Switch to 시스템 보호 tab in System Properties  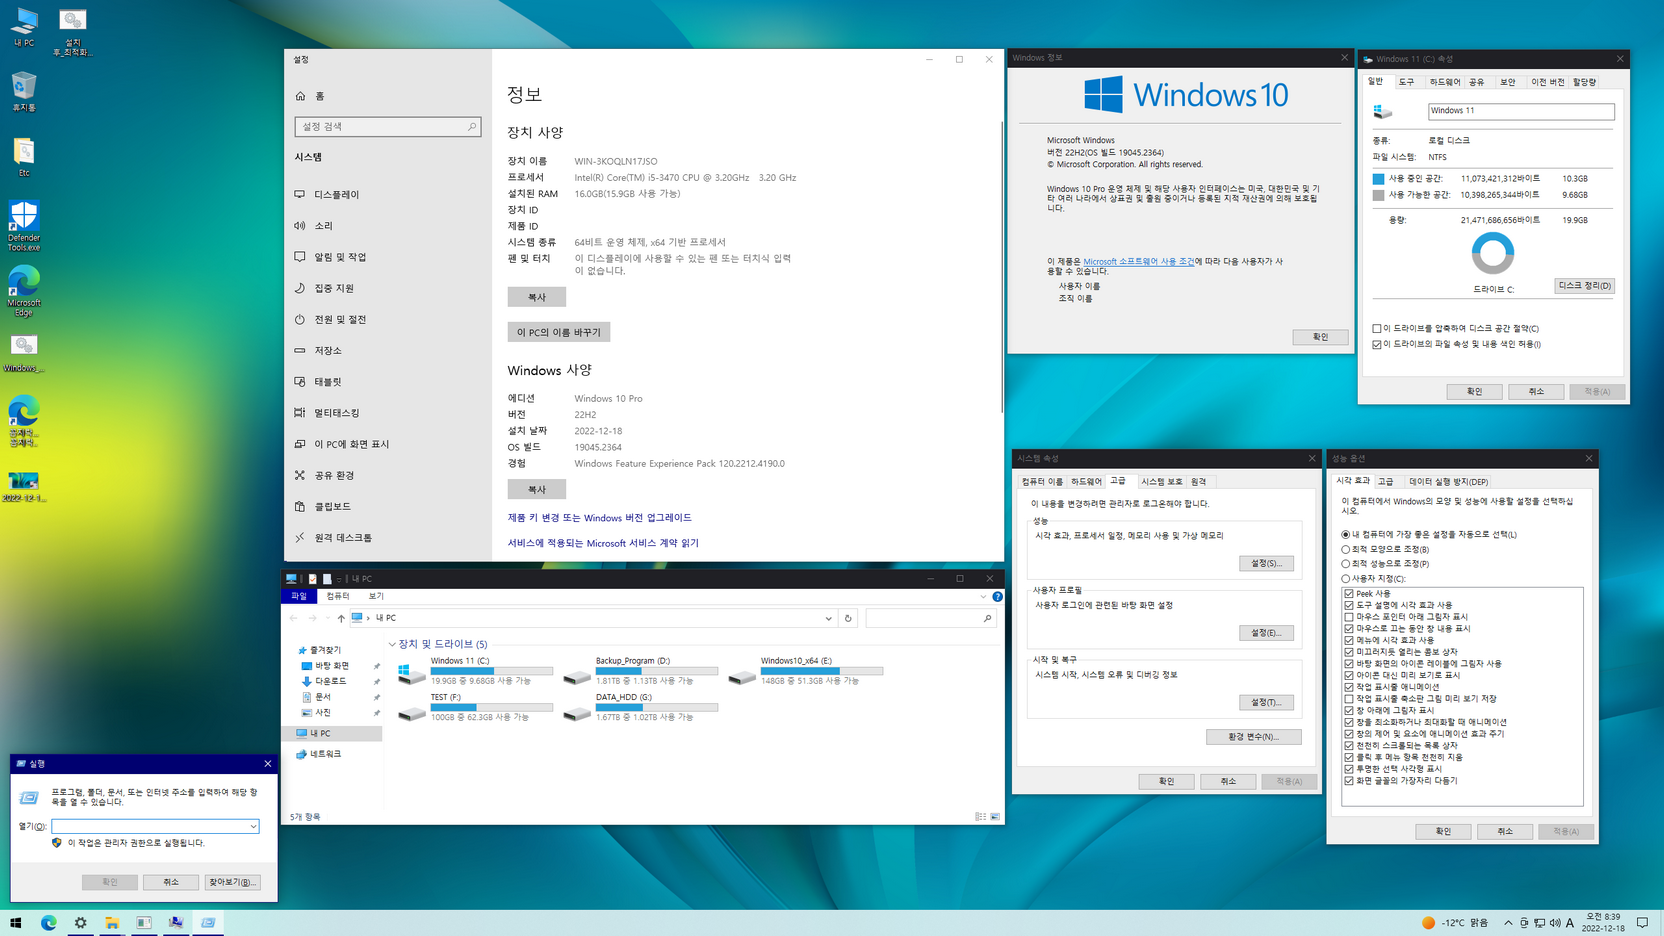pyautogui.click(x=1161, y=481)
